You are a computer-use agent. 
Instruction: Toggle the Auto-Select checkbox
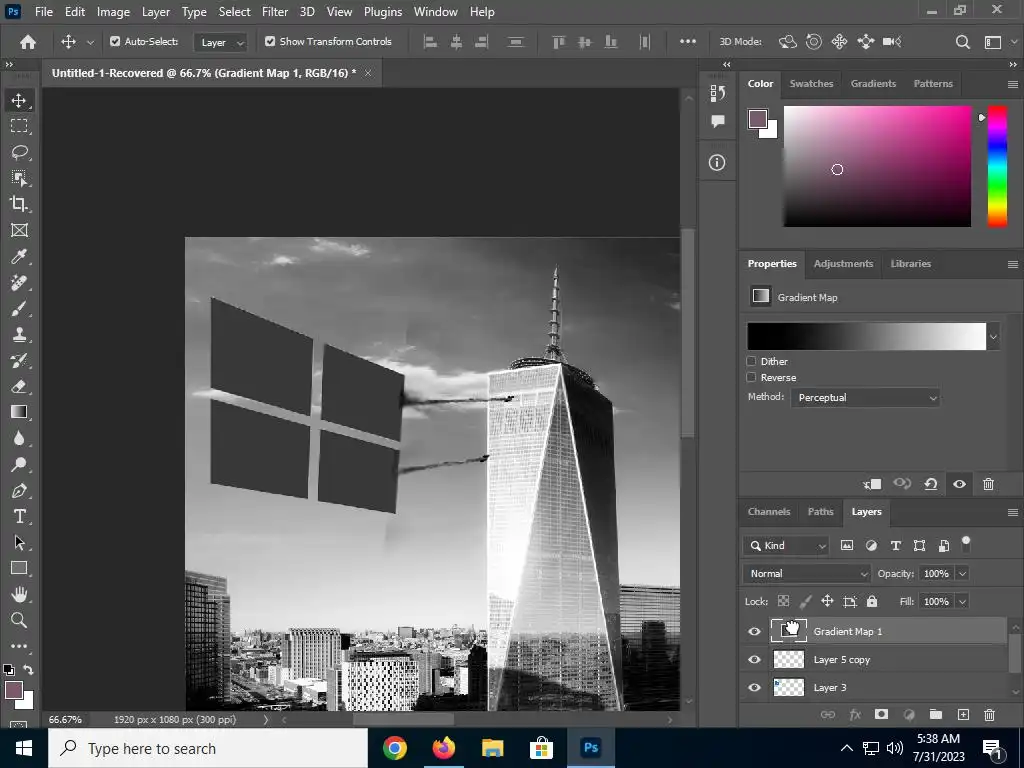pyautogui.click(x=115, y=41)
